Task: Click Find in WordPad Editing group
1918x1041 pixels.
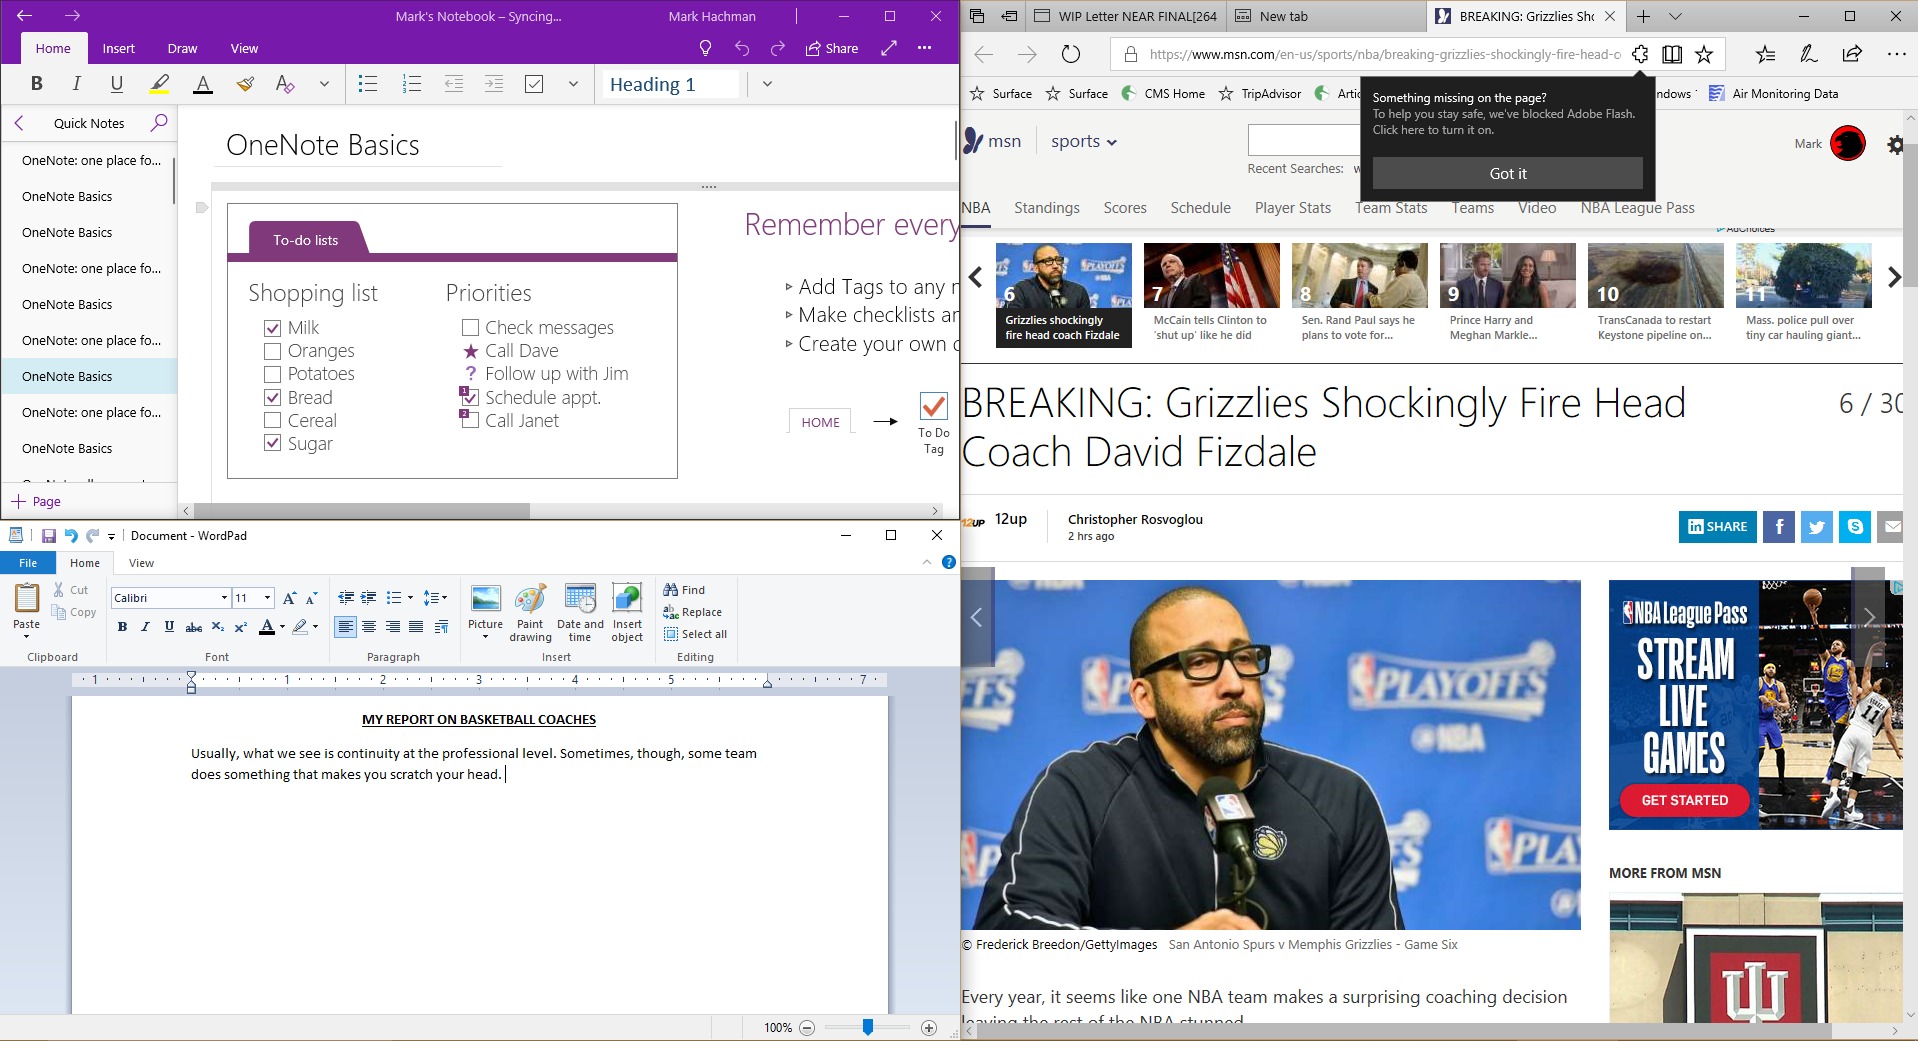Action: [684, 590]
